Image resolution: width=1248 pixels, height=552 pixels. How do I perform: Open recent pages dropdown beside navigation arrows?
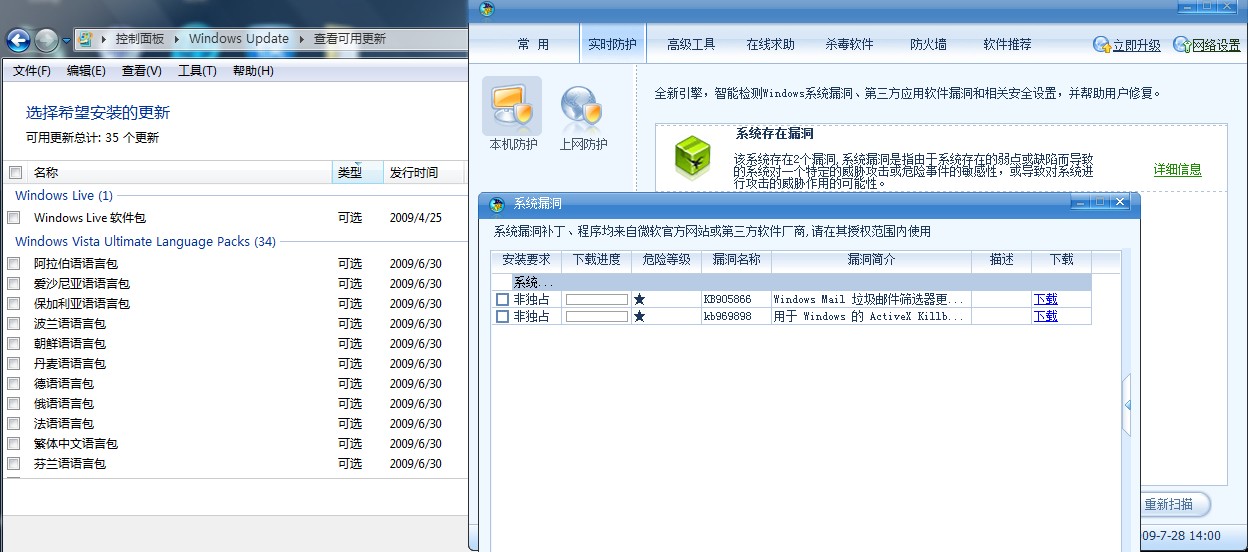click(66, 41)
